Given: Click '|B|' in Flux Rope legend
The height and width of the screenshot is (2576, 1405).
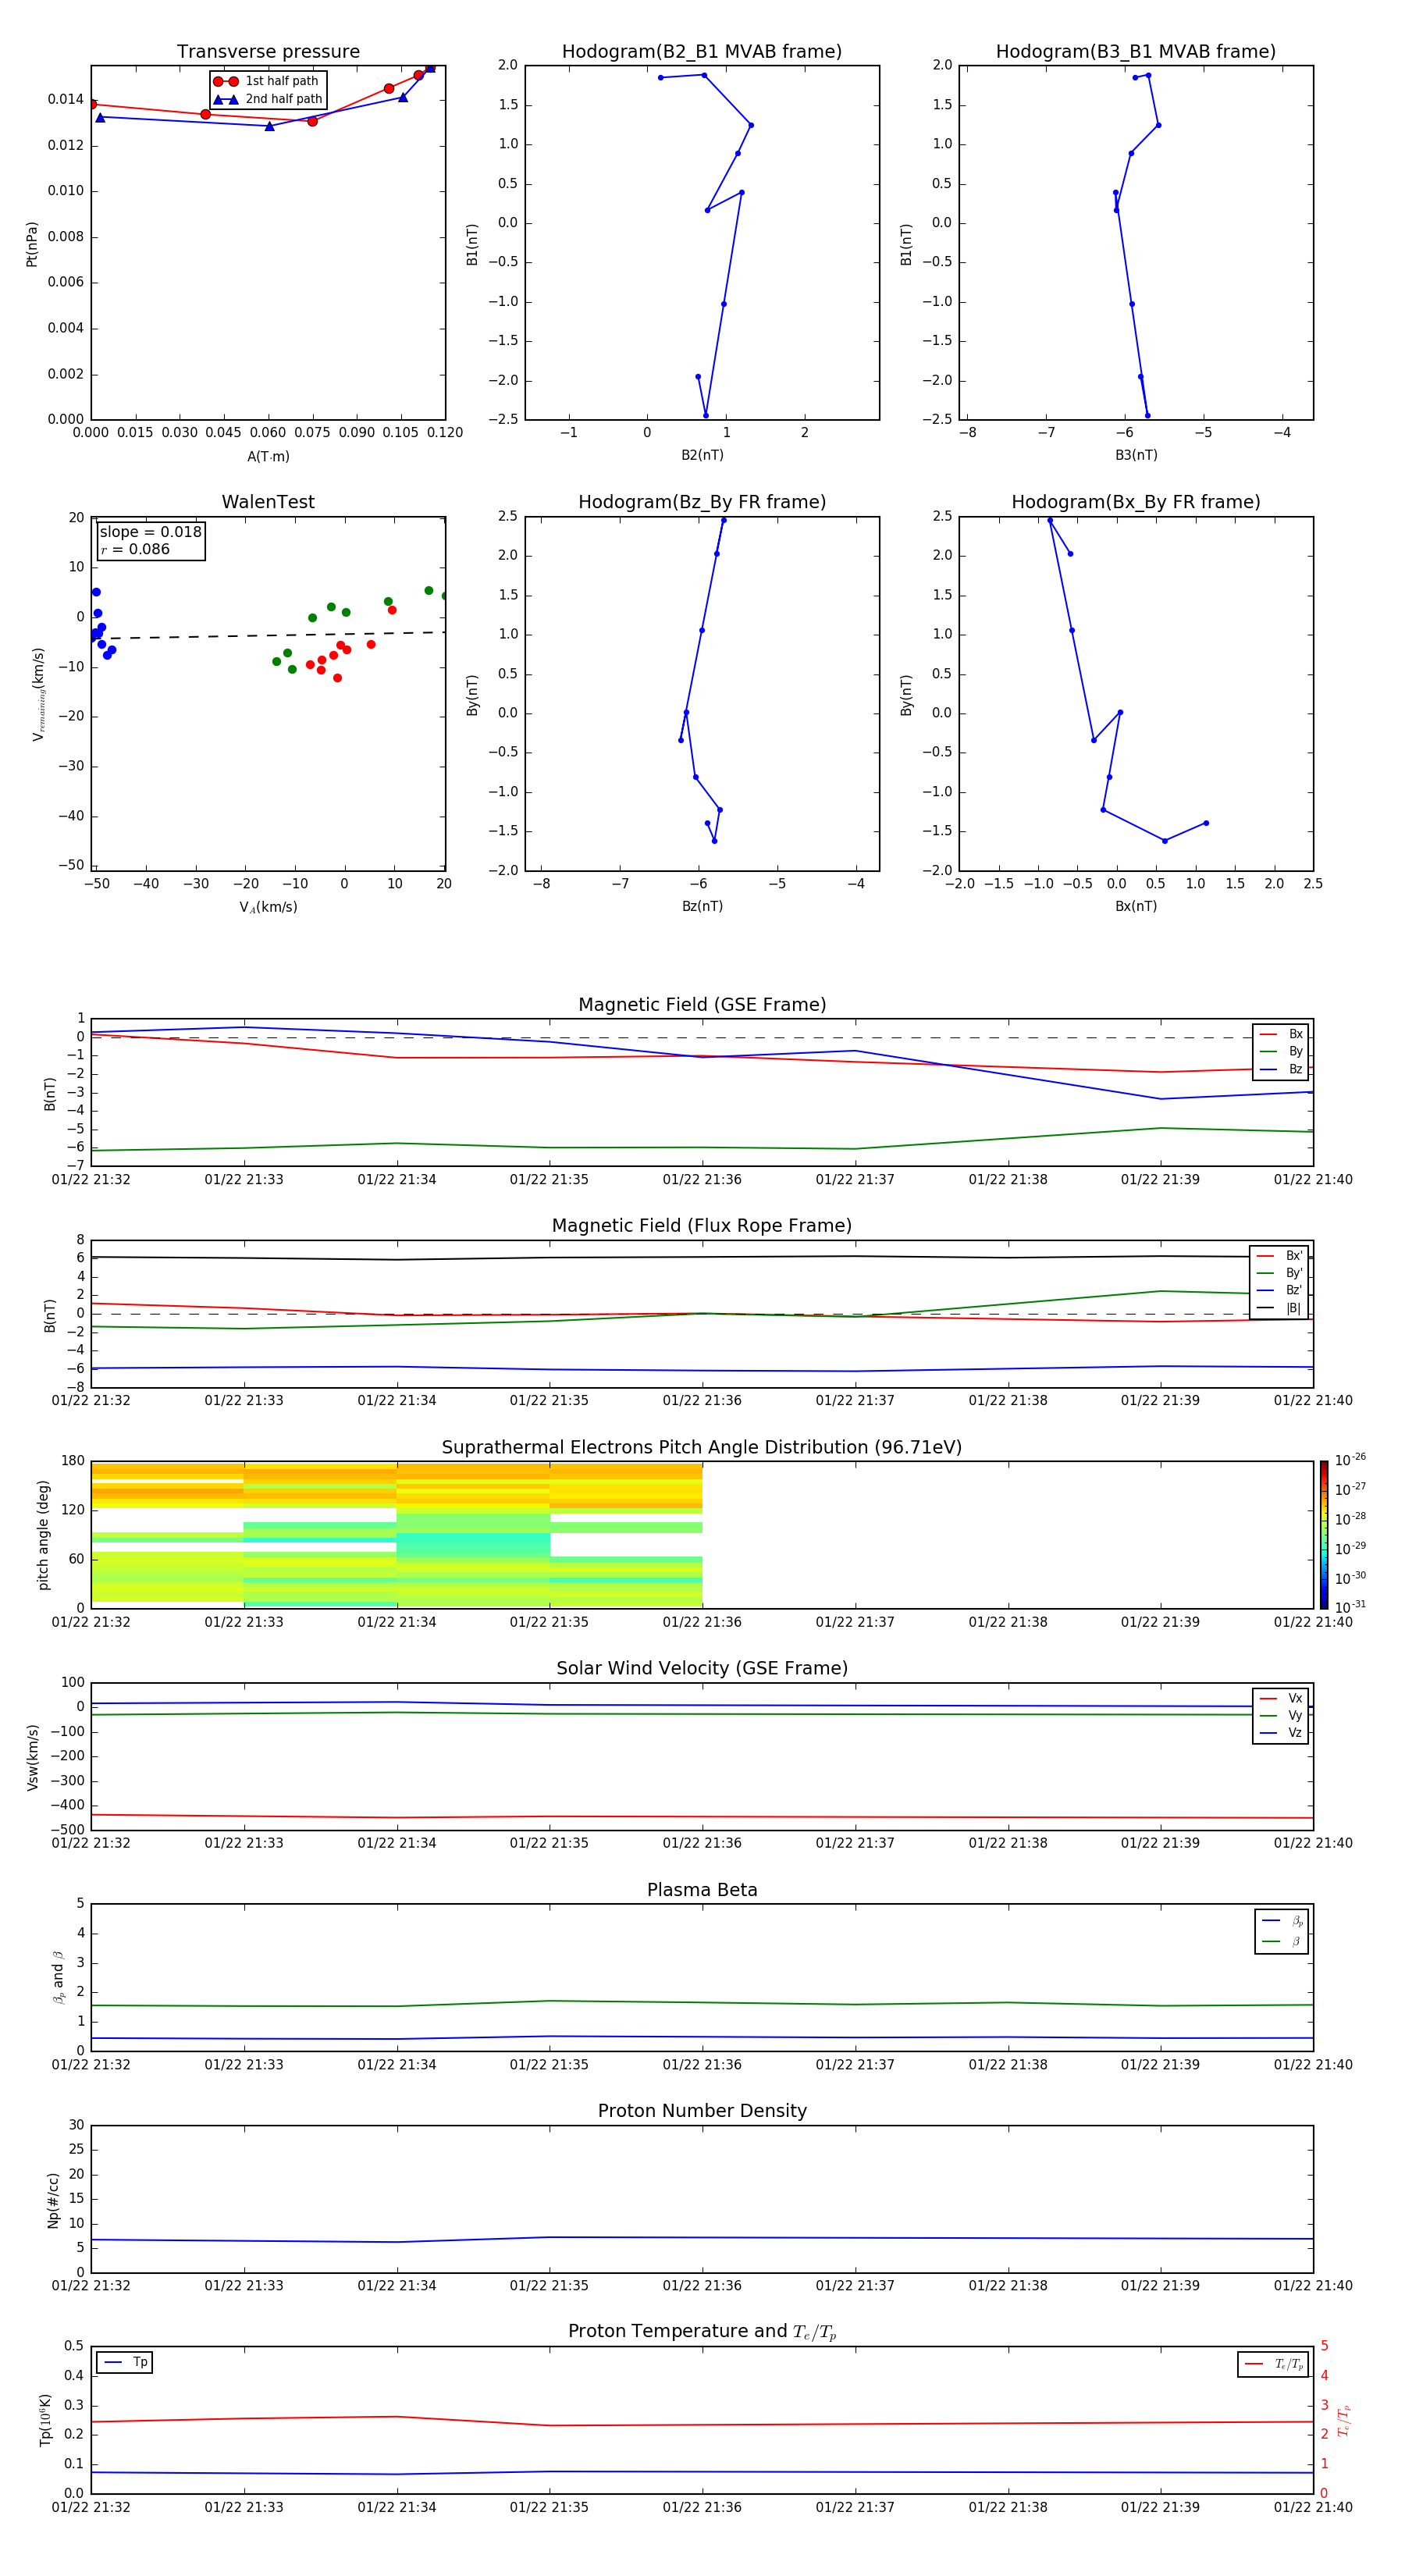Looking at the screenshot, I should 1293,1308.
